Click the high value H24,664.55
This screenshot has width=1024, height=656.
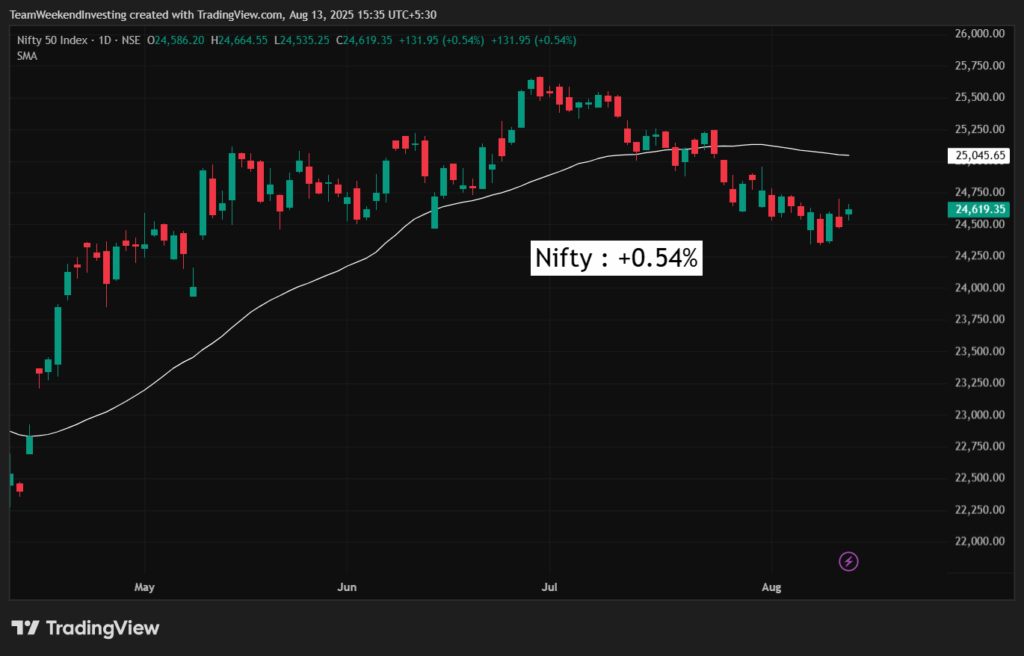(x=239, y=41)
